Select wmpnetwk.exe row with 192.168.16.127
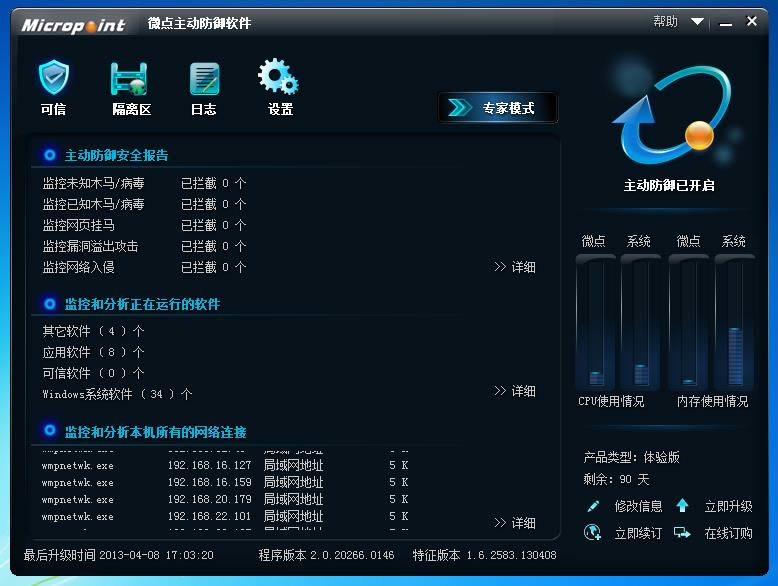778x586 pixels. point(225,465)
